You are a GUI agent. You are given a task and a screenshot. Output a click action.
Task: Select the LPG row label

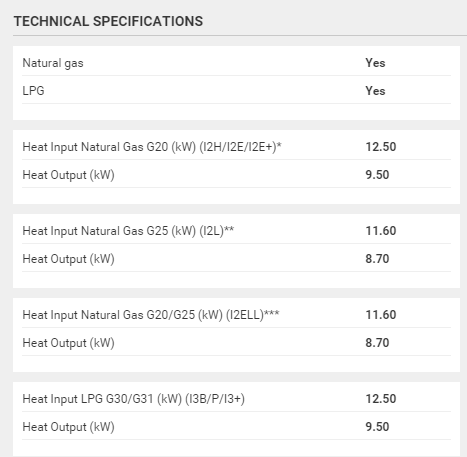pyautogui.click(x=33, y=91)
